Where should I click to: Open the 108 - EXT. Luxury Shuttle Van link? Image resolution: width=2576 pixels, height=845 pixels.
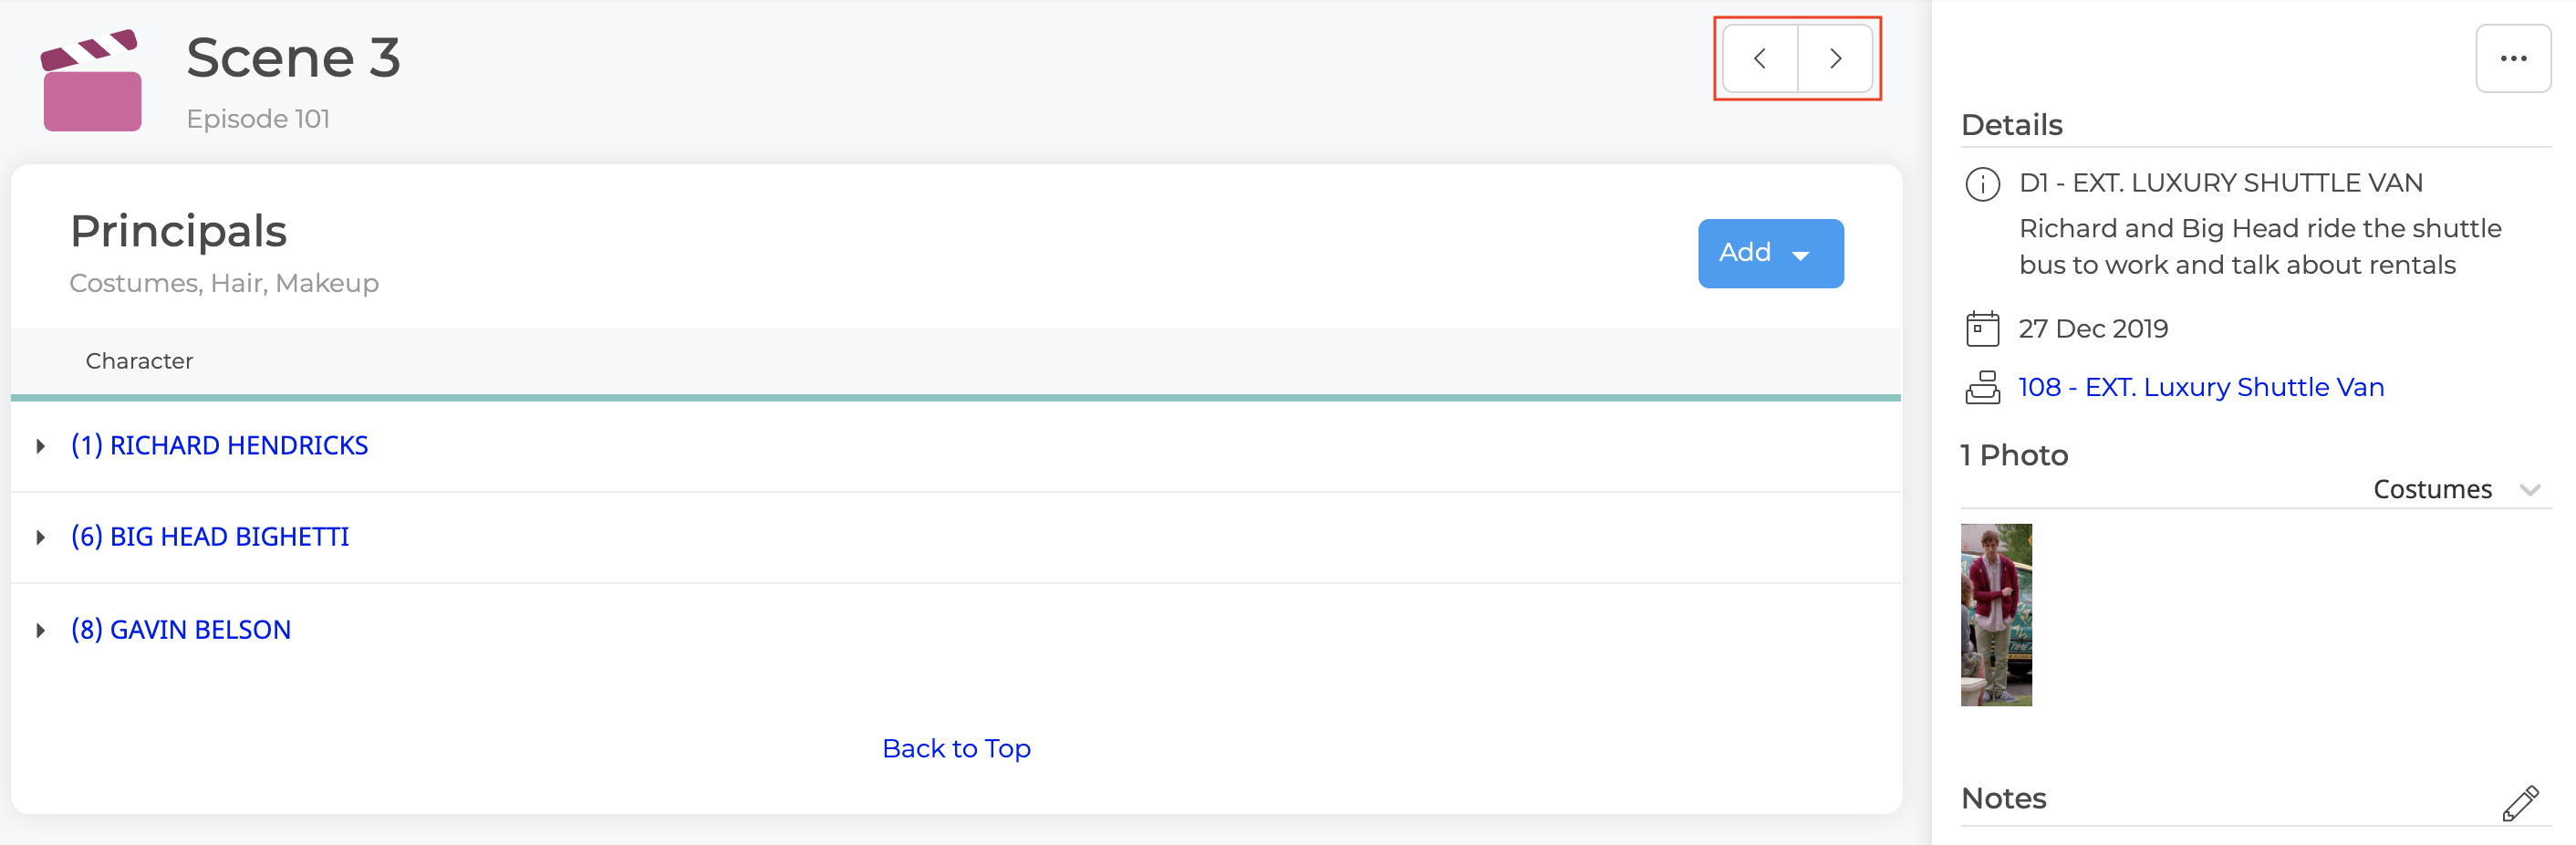tap(2200, 387)
